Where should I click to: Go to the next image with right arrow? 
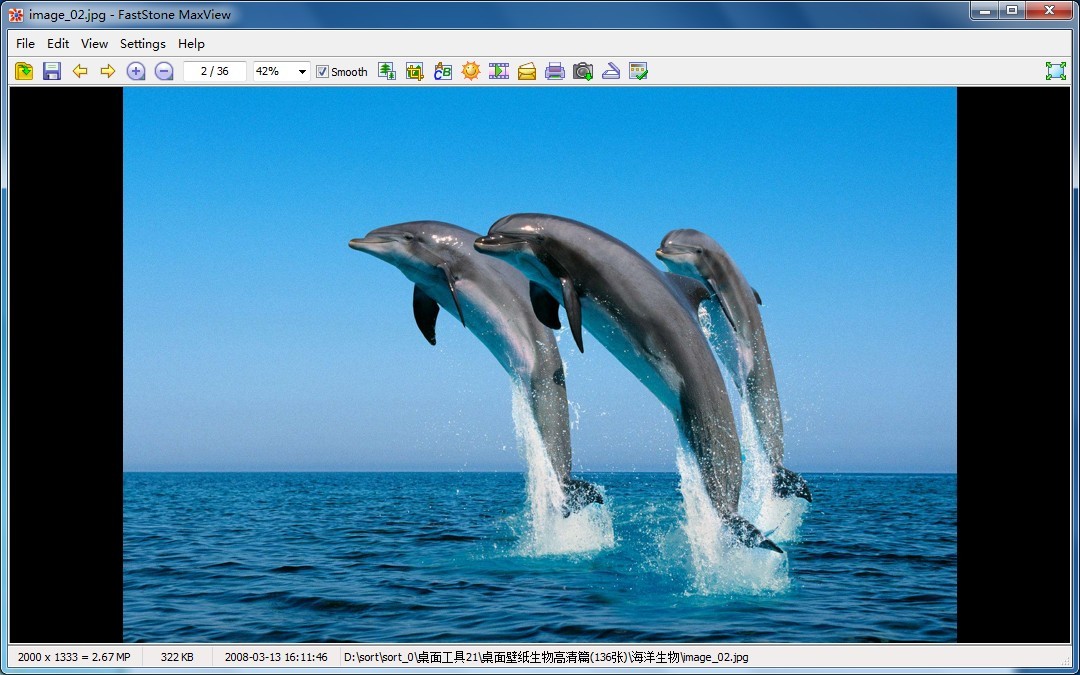click(x=108, y=71)
